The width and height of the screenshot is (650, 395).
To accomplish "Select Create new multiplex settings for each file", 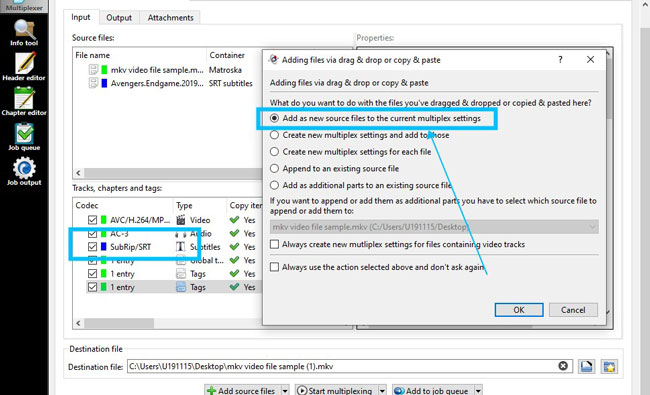I will click(274, 152).
